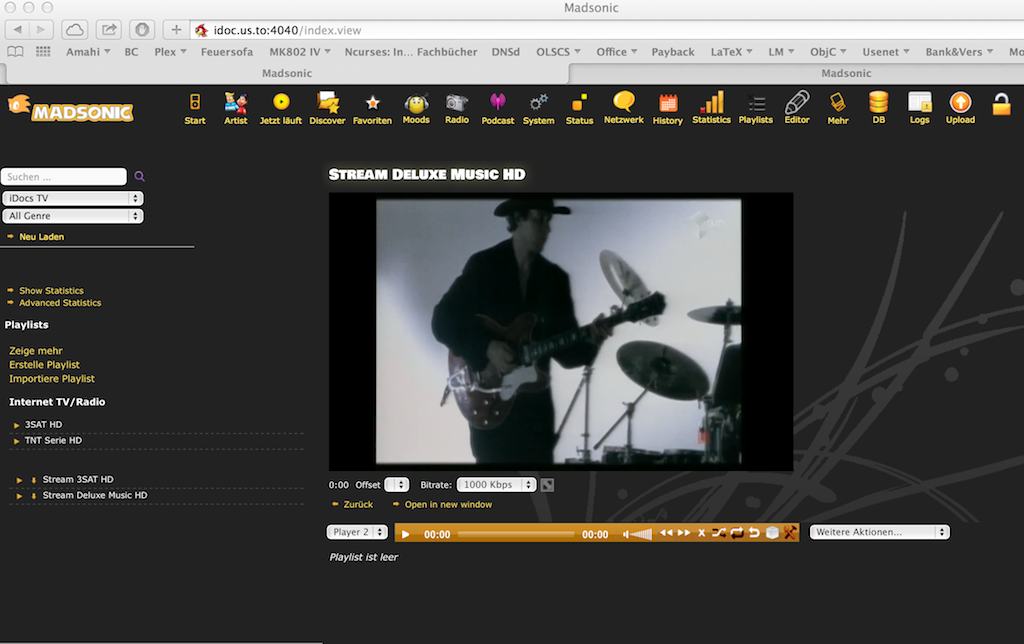
Task: Open the Artist page in the toolbar
Action: tap(235, 108)
